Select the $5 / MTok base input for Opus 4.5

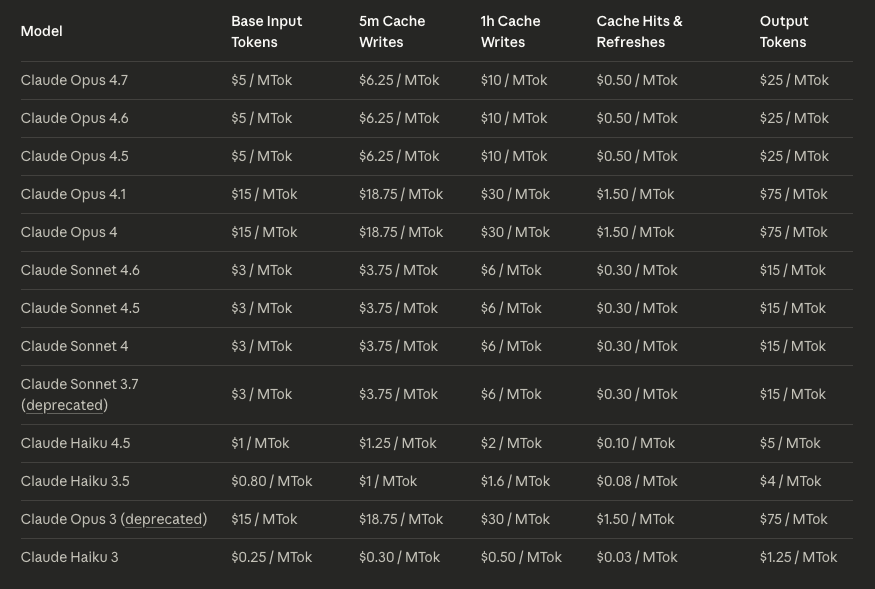click(262, 156)
